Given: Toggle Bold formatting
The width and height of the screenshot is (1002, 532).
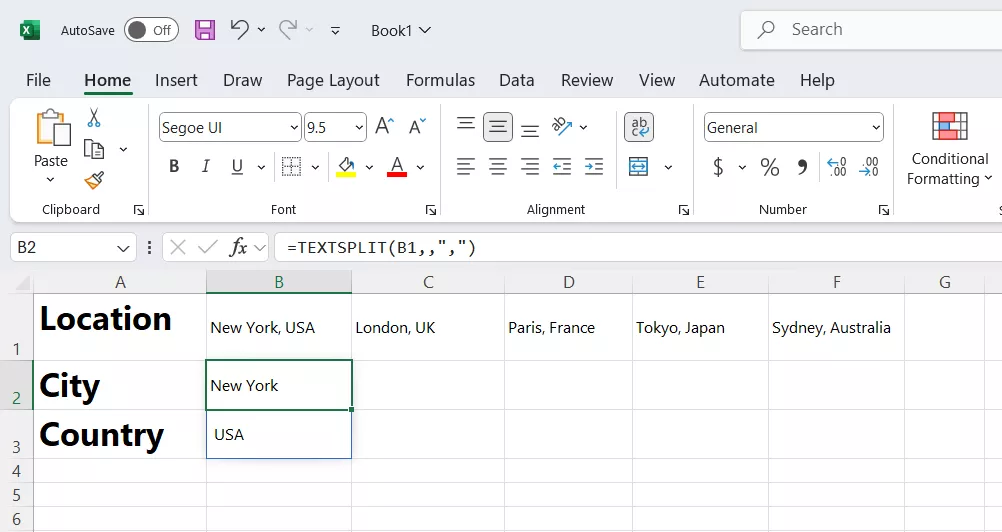Looking at the screenshot, I should pyautogui.click(x=174, y=167).
